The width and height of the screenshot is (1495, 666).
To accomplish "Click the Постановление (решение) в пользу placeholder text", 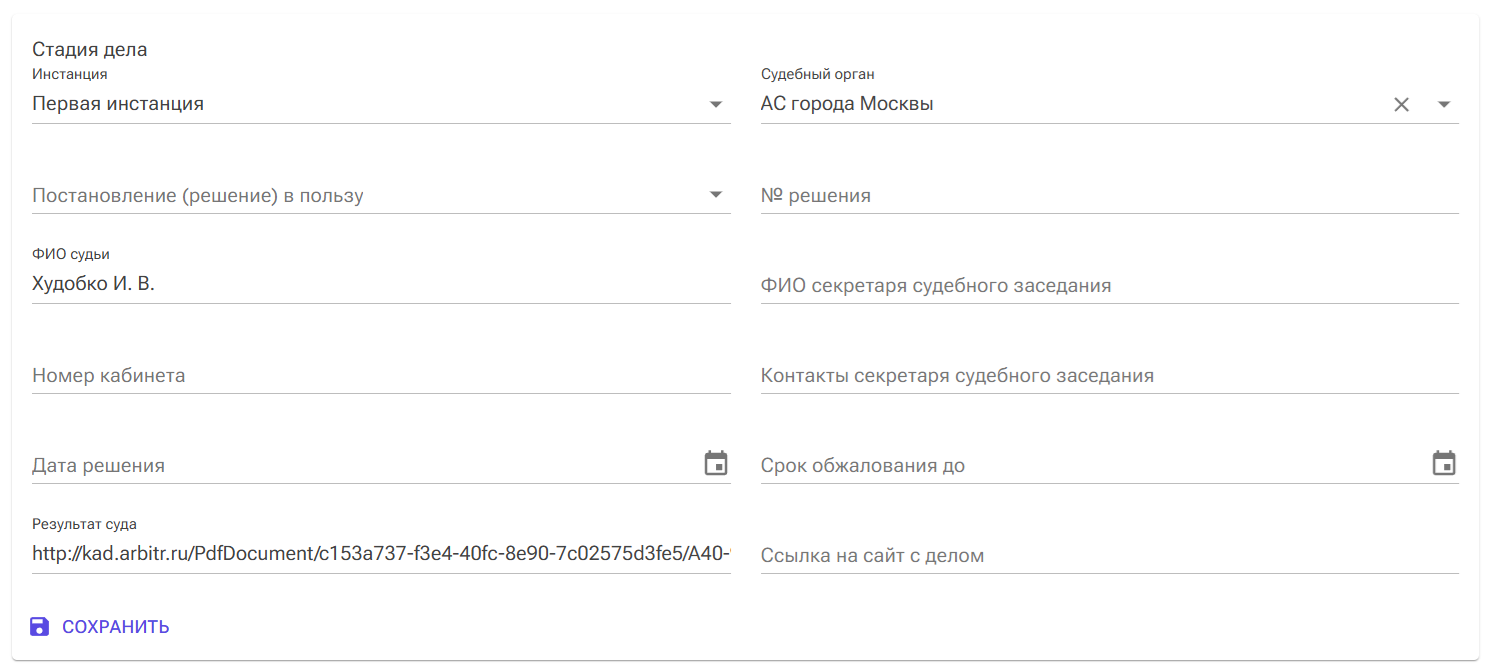I will pyautogui.click(x=198, y=196).
